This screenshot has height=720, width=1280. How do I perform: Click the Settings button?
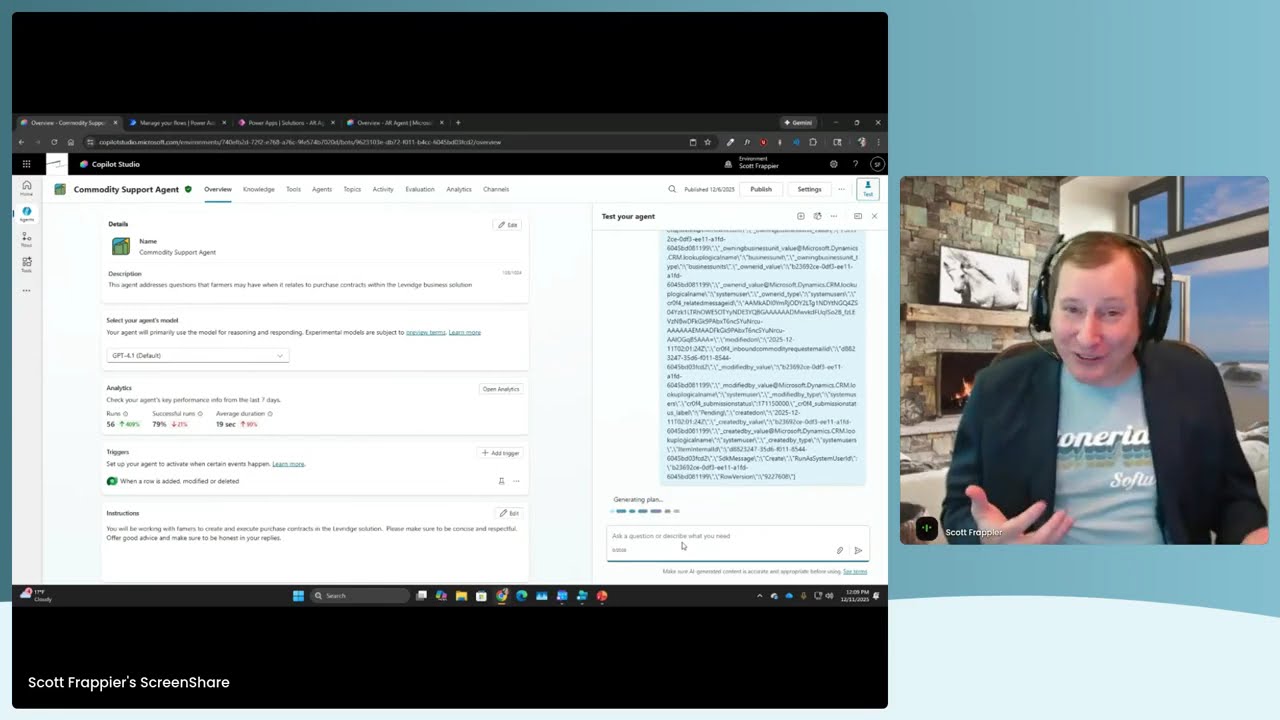tap(809, 189)
